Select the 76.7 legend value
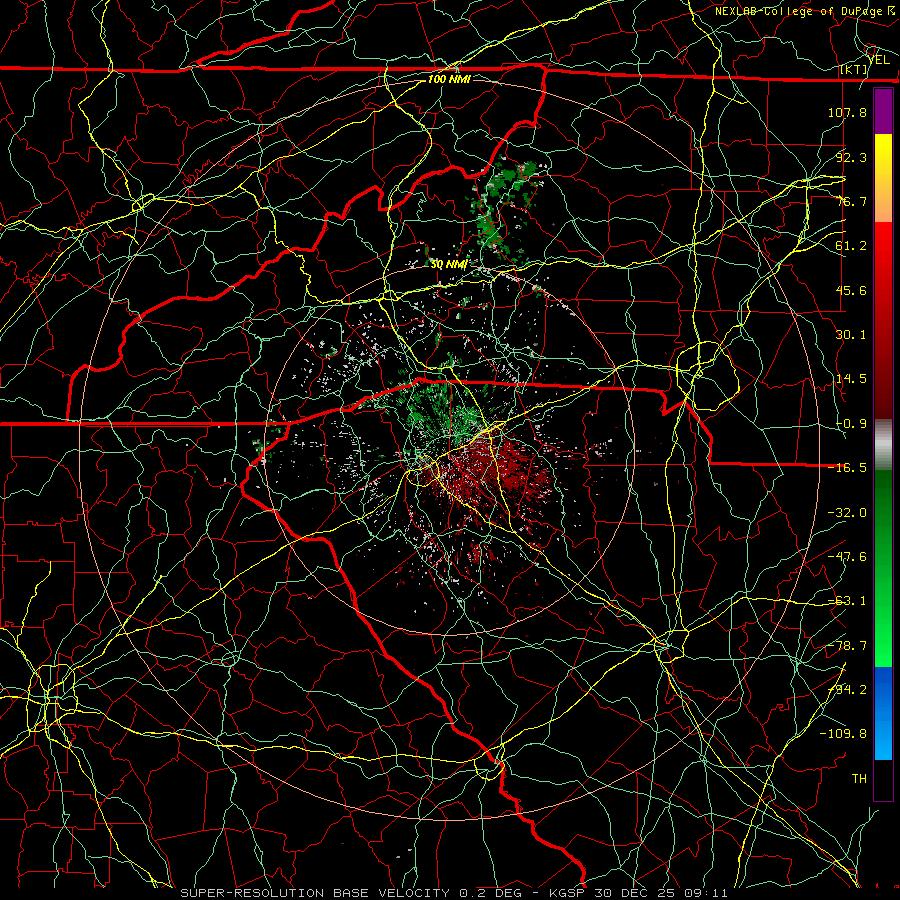900x900 pixels. click(x=851, y=201)
